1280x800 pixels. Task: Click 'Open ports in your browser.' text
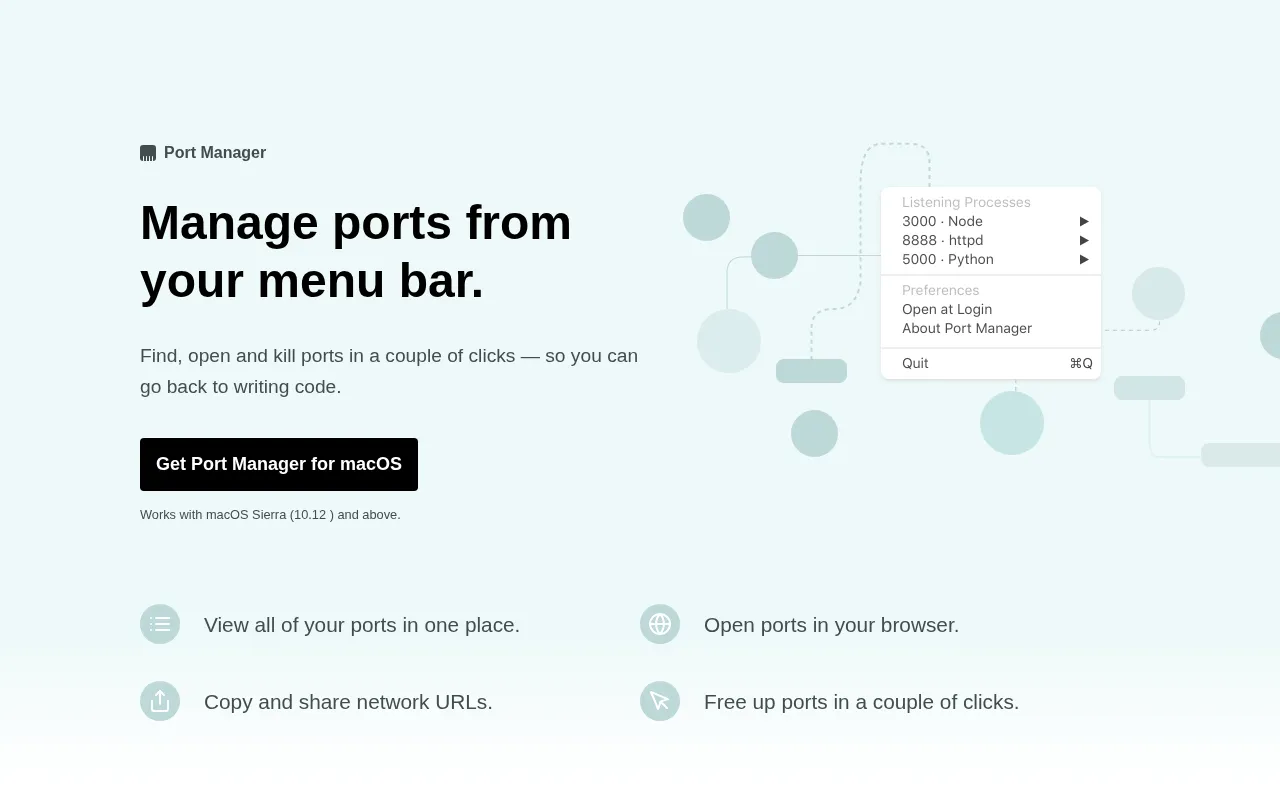coord(831,625)
